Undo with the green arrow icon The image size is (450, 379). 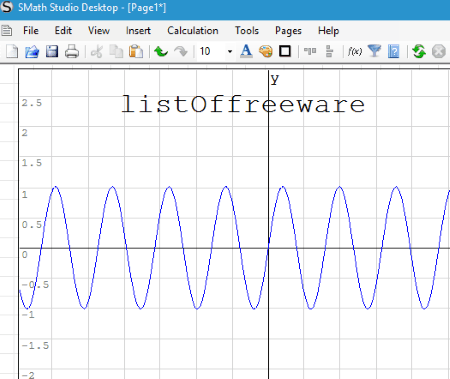[161, 52]
